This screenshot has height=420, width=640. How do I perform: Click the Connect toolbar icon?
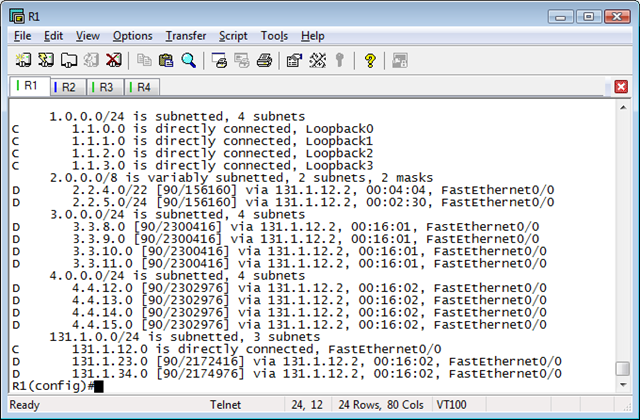click(x=23, y=60)
